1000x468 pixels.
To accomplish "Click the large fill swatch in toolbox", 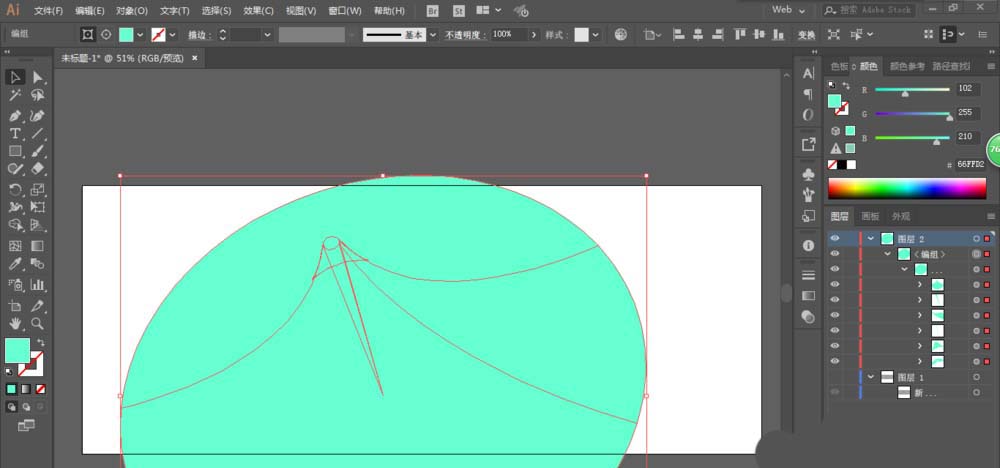I will (x=17, y=351).
